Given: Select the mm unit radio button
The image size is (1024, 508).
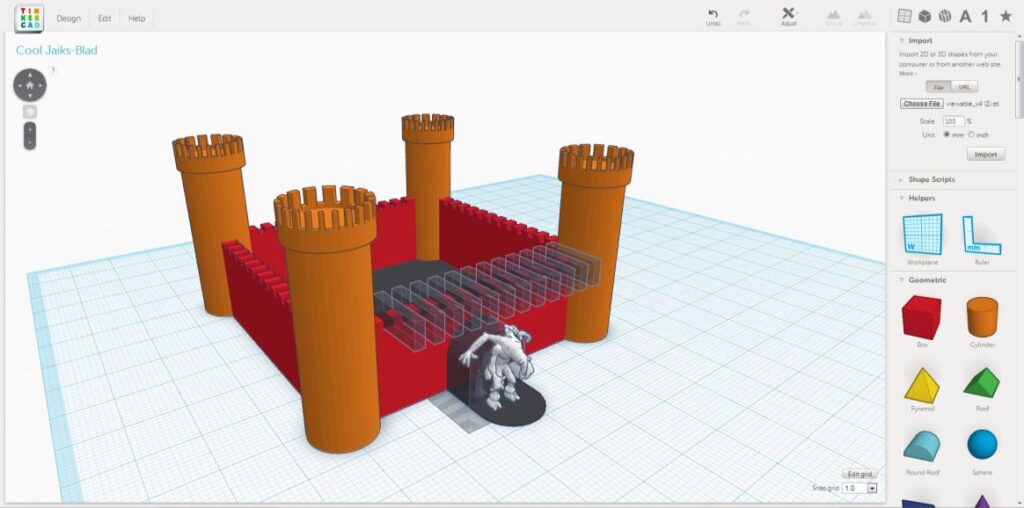Looking at the screenshot, I should pos(947,134).
